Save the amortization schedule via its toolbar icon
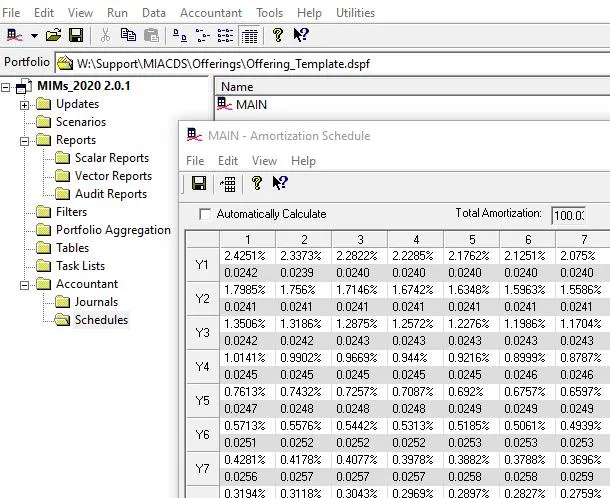The image size is (610, 498). 198,183
